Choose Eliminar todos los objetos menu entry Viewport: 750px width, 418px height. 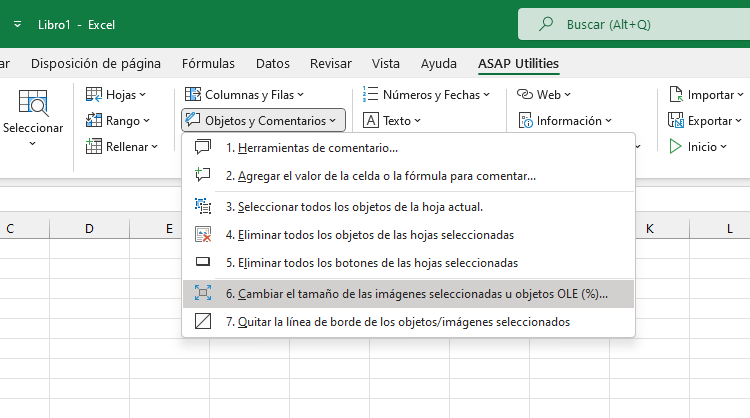[408, 235]
